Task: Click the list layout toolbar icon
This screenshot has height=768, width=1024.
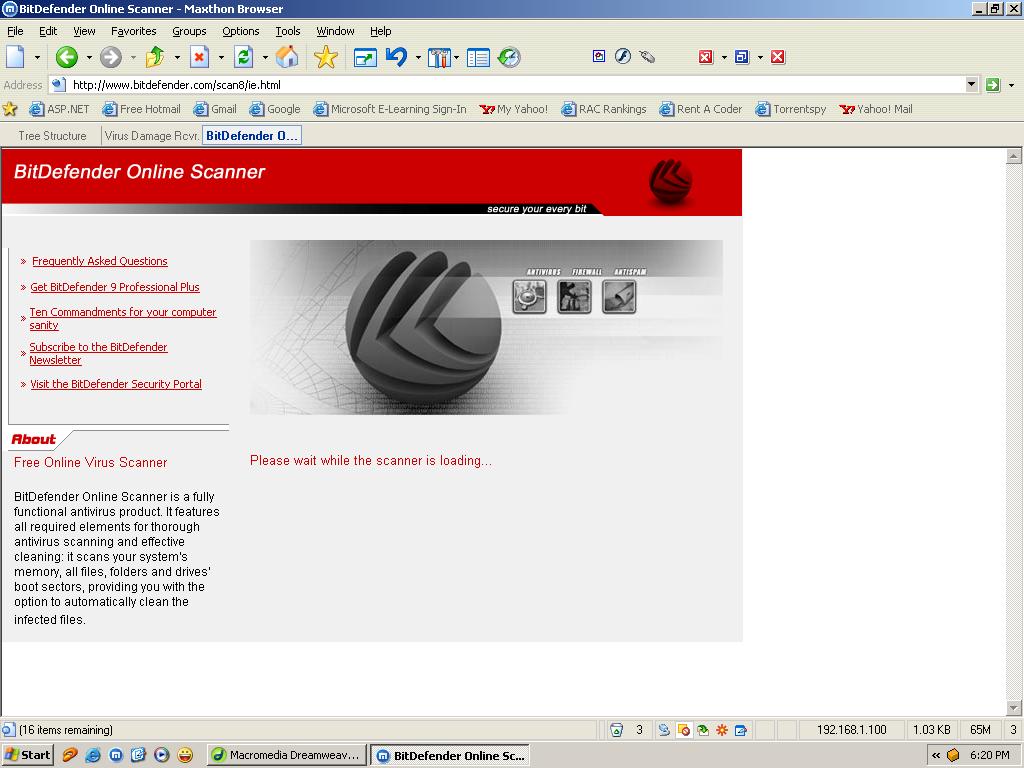Action: [478, 58]
